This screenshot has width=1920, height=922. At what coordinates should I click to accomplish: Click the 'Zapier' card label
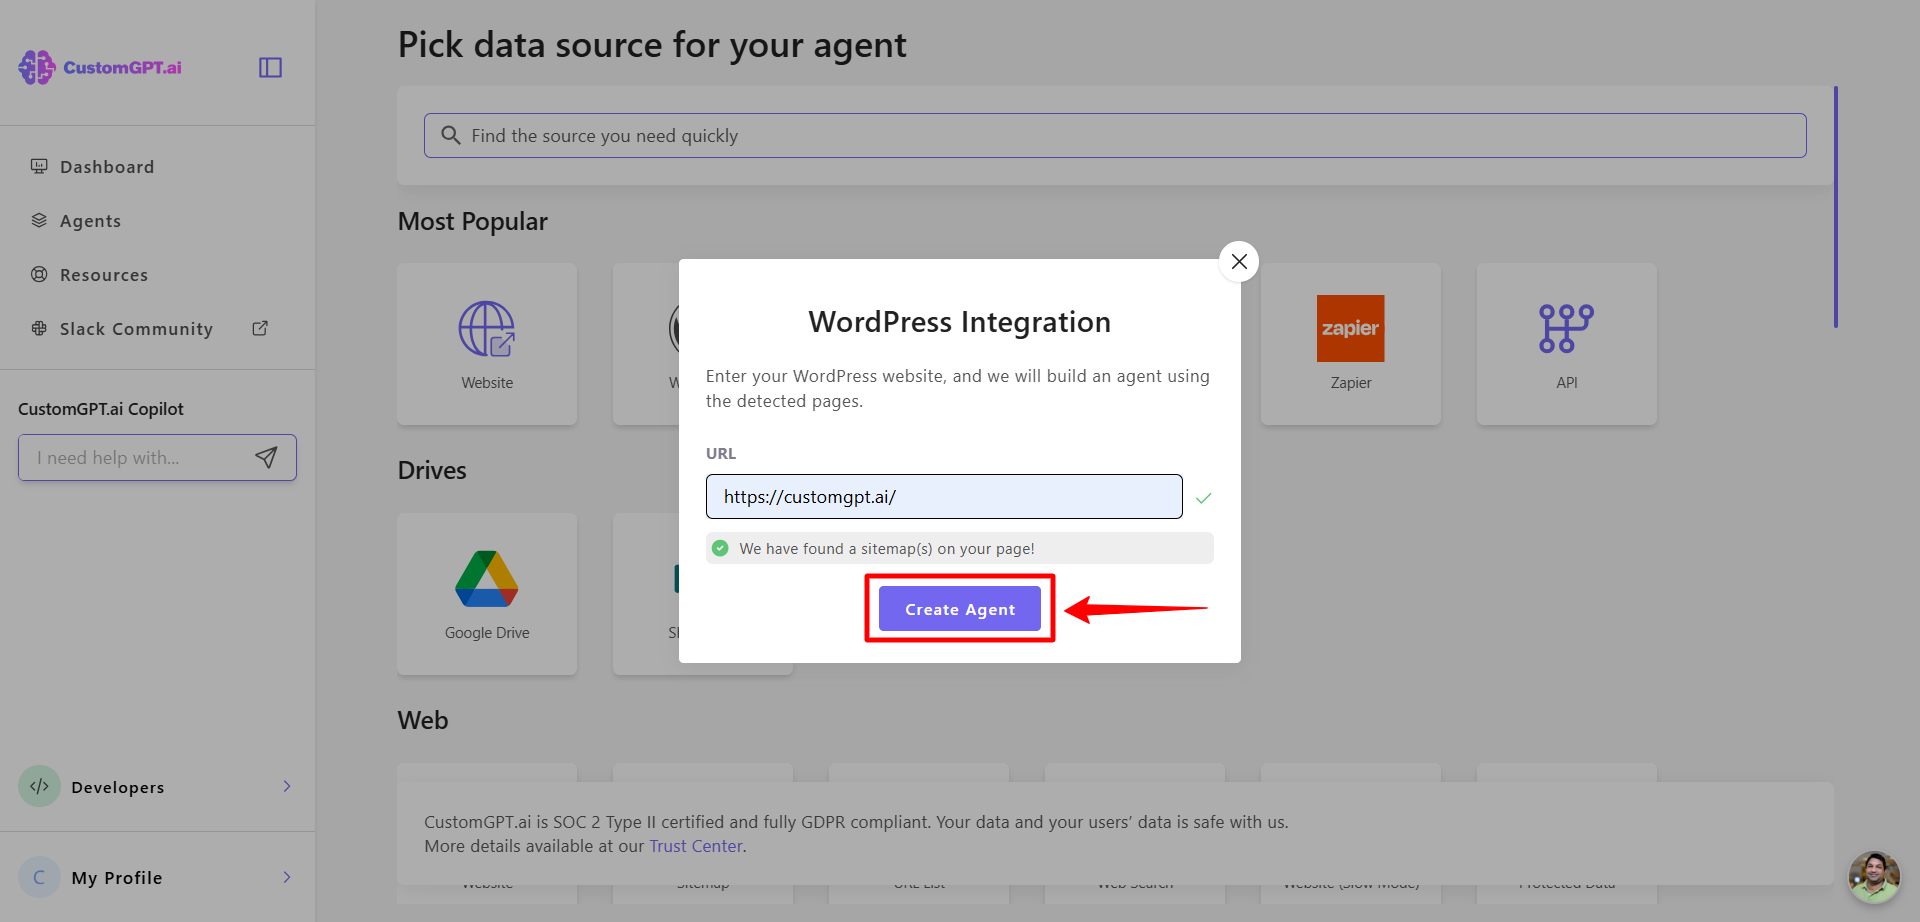(1351, 383)
